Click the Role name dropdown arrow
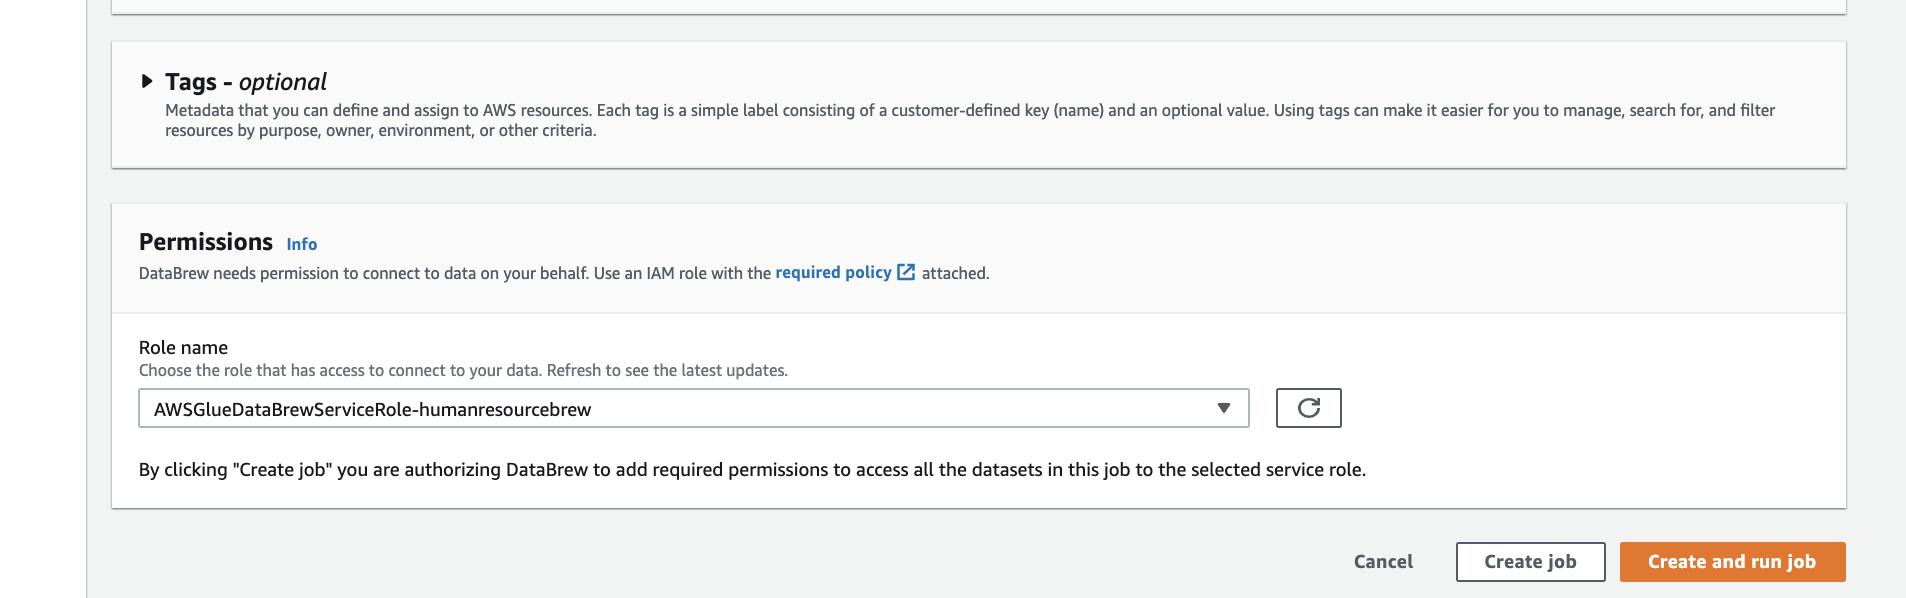 [x=1223, y=408]
